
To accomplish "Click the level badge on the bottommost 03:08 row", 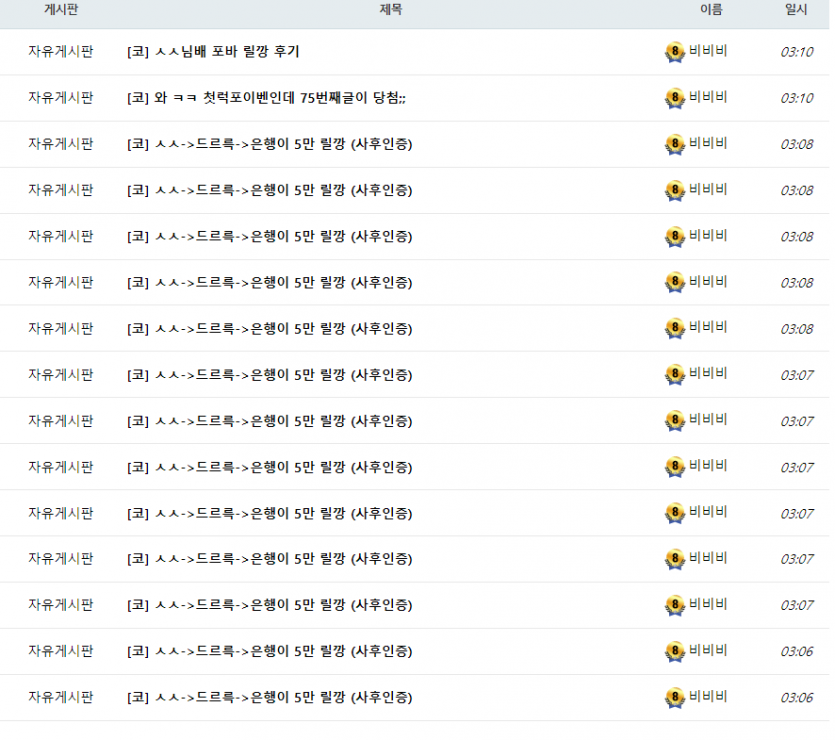I will [x=675, y=329].
